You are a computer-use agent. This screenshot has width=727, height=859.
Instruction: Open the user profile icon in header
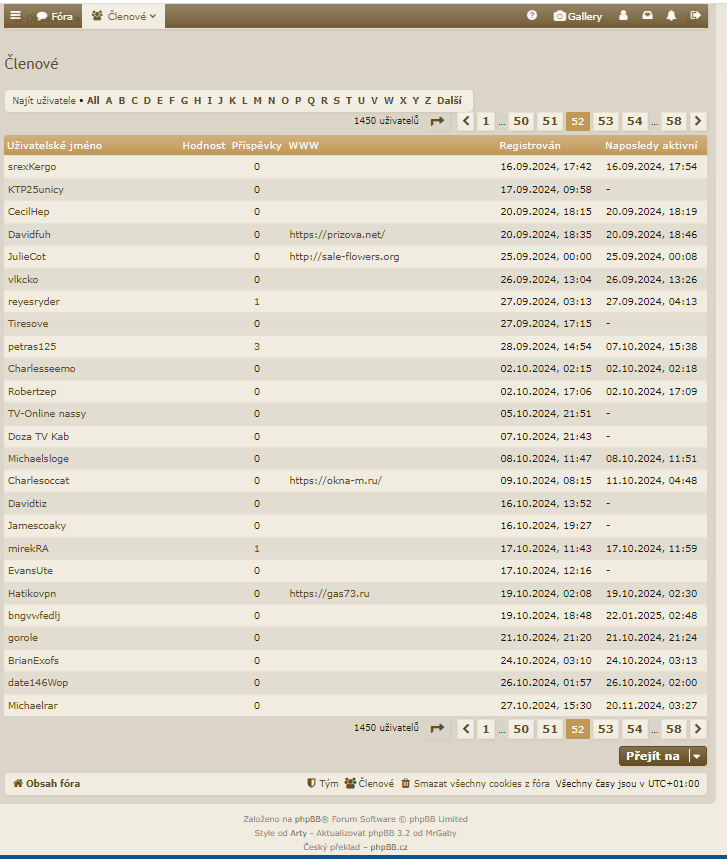pyautogui.click(x=624, y=16)
